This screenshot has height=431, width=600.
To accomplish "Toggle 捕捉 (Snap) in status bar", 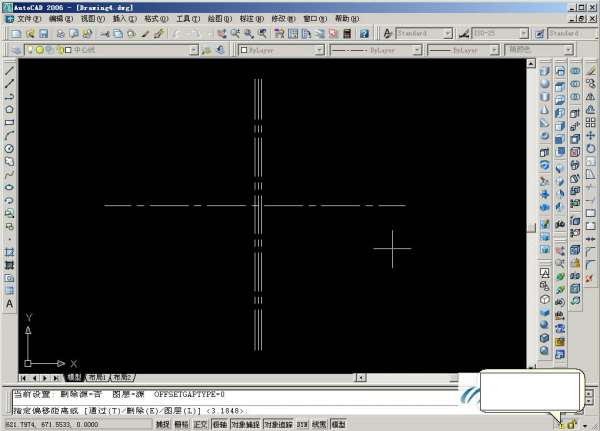I will pyautogui.click(x=162, y=424).
